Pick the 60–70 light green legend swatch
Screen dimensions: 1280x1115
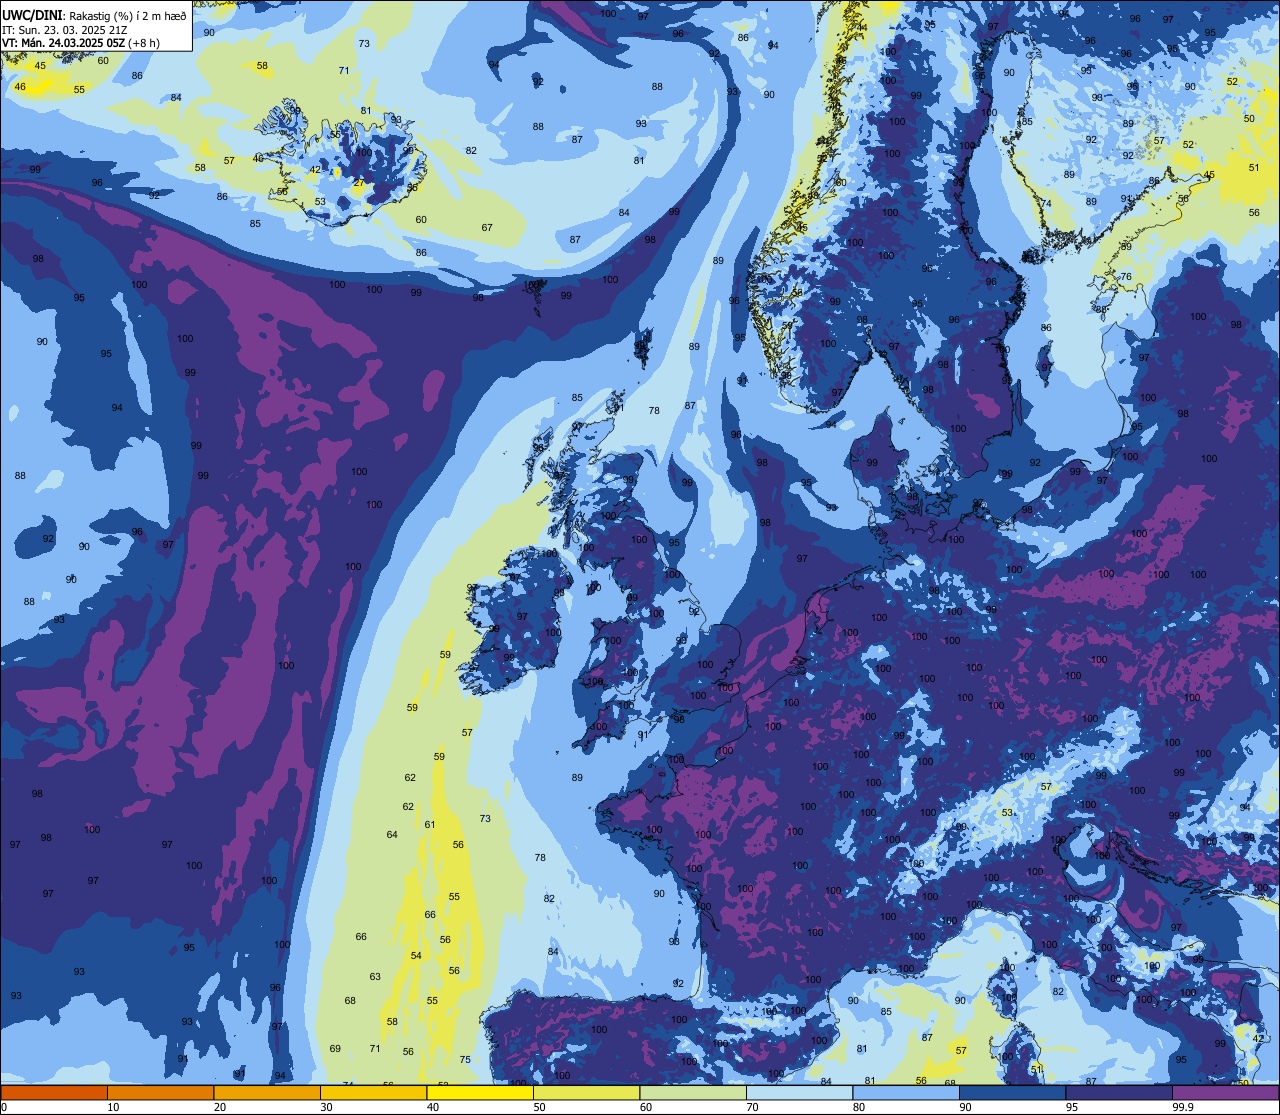(693, 1092)
